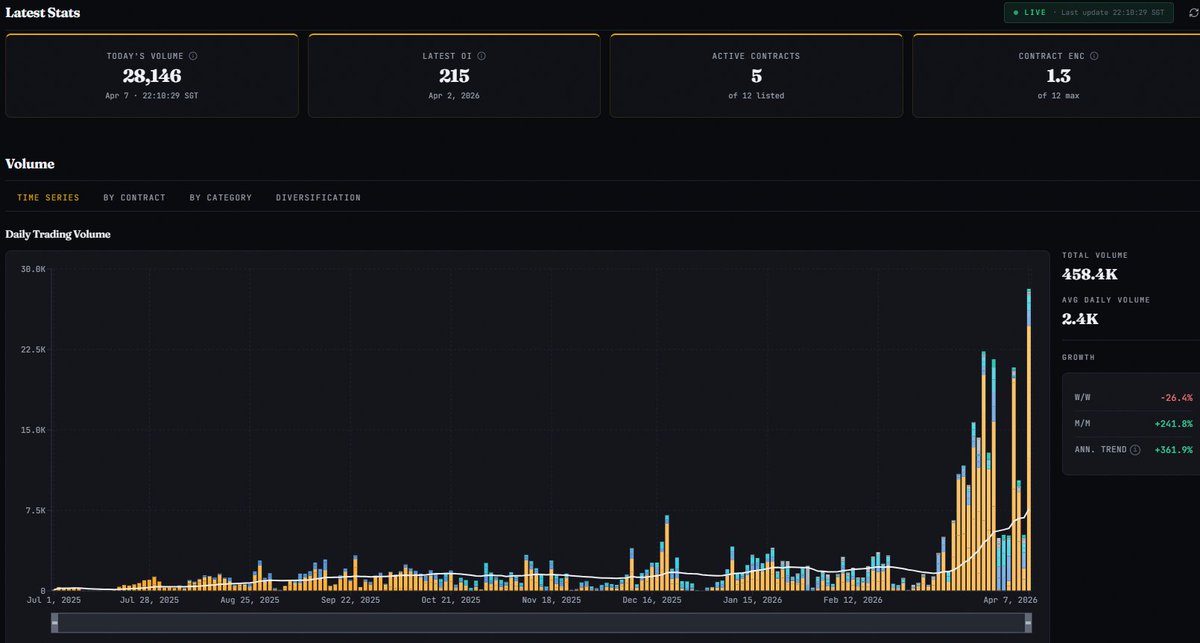
Task: Click the Total Volume value 458.4K
Action: click(x=1089, y=273)
